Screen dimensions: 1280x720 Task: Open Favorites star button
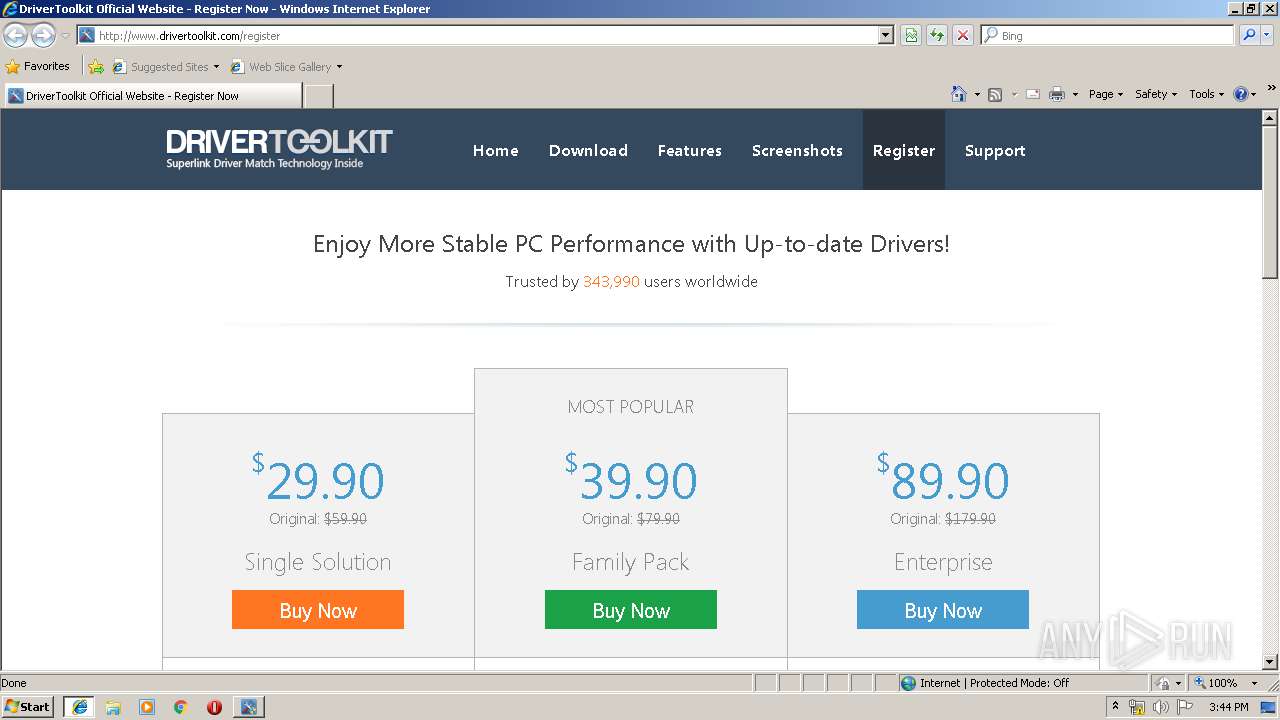[38, 66]
